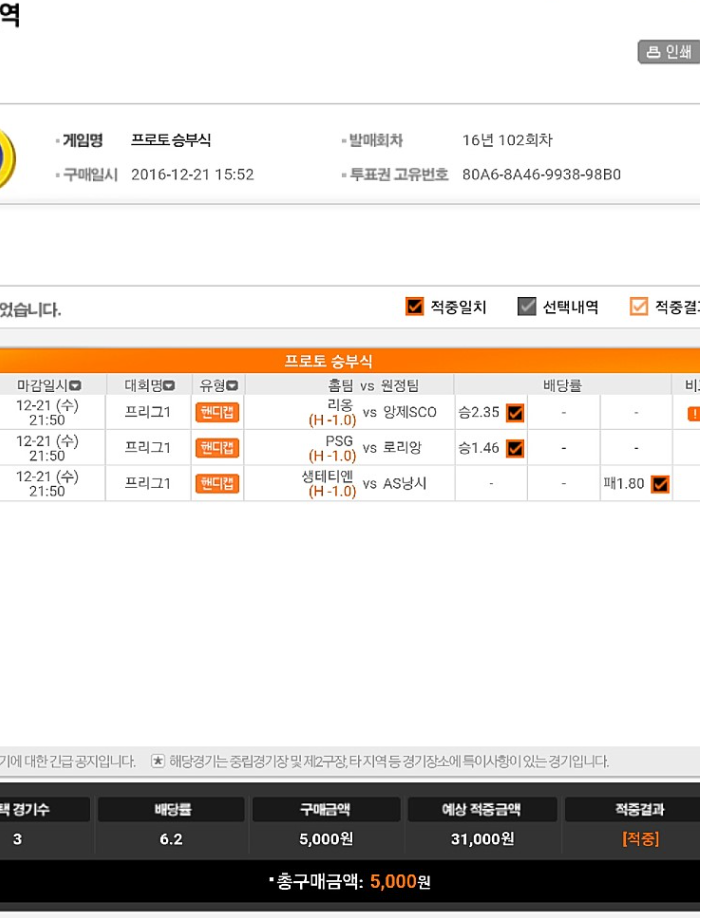This screenshot has width=703, height=918.
Task: Select purchase date 2016-12-21 15:52
Action: [x=193, y=174]
